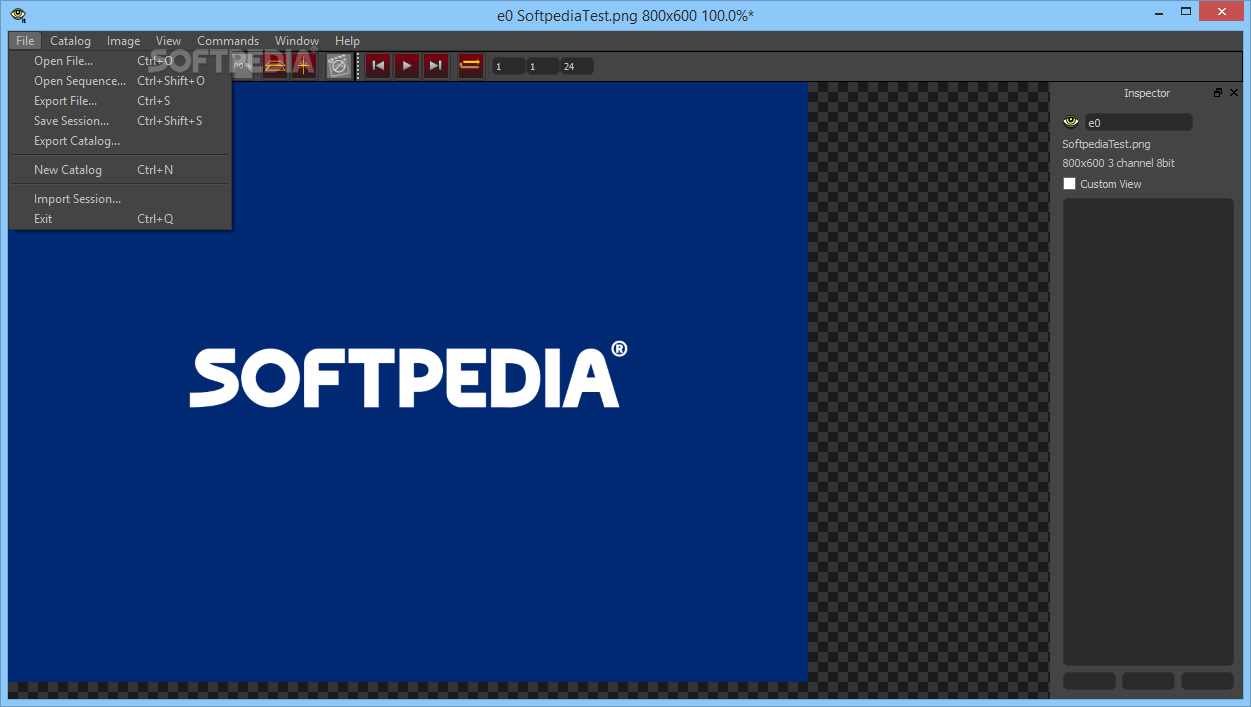The width and height of the screenshot is (1251, 707).
Task: Open the Catalog menu
Action: [x=70, y=41]
